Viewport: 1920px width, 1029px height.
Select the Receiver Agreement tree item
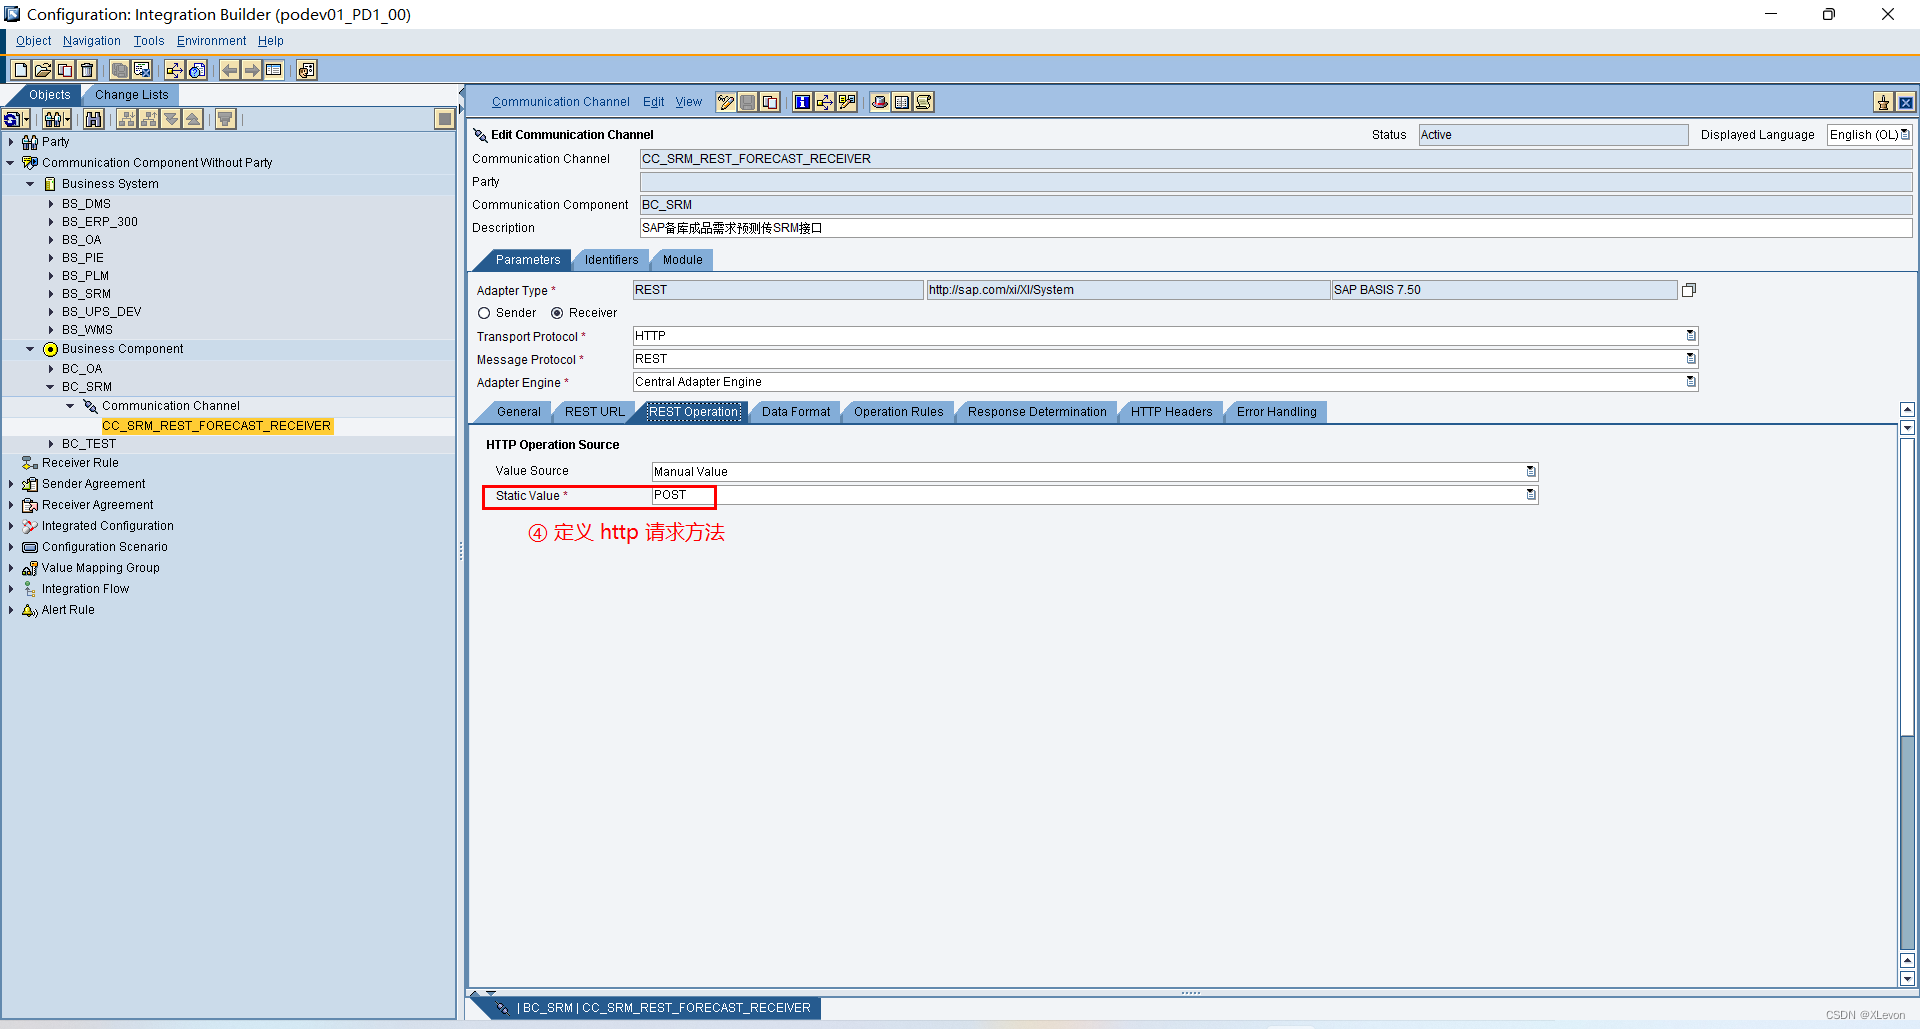97,505
